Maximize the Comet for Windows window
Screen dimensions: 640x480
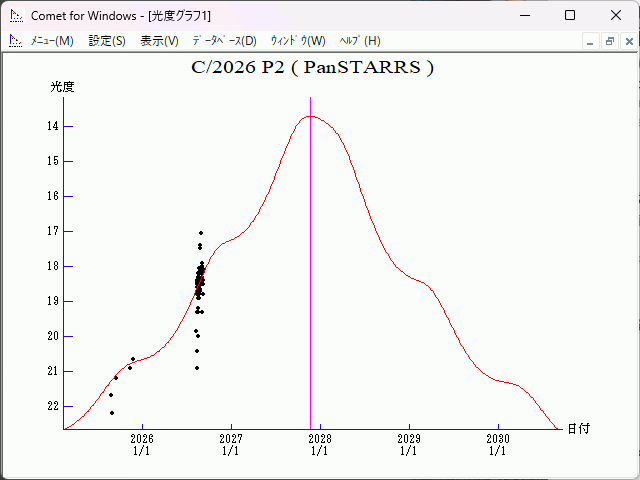coord(570,16)
